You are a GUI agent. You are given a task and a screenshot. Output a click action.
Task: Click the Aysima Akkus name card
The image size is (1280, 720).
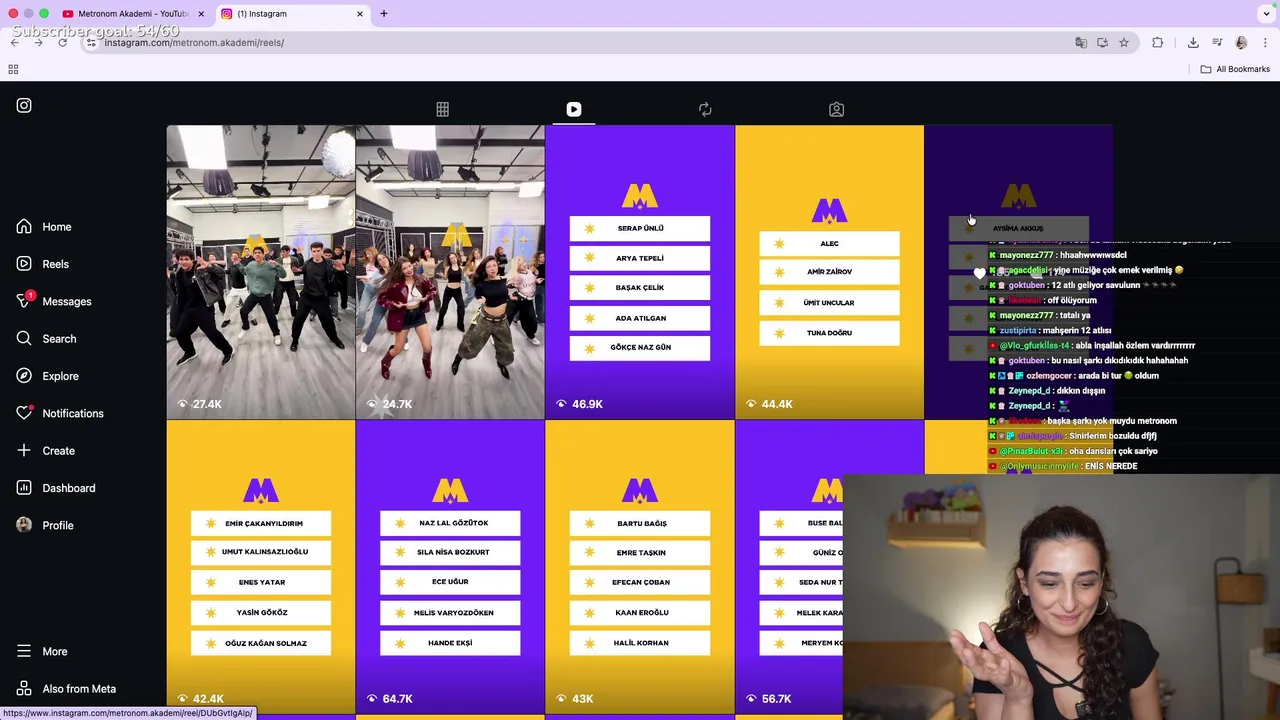pyautogui.click(x=1019, y=229)
